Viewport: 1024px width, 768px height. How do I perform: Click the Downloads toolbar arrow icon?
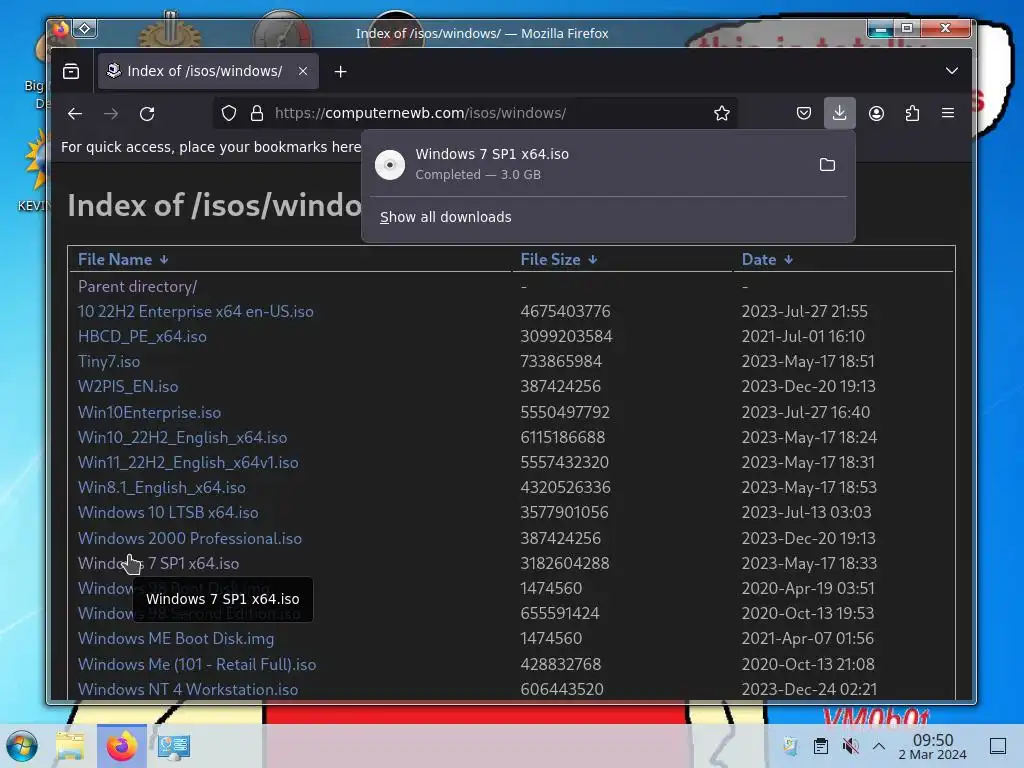coord(840,113)
